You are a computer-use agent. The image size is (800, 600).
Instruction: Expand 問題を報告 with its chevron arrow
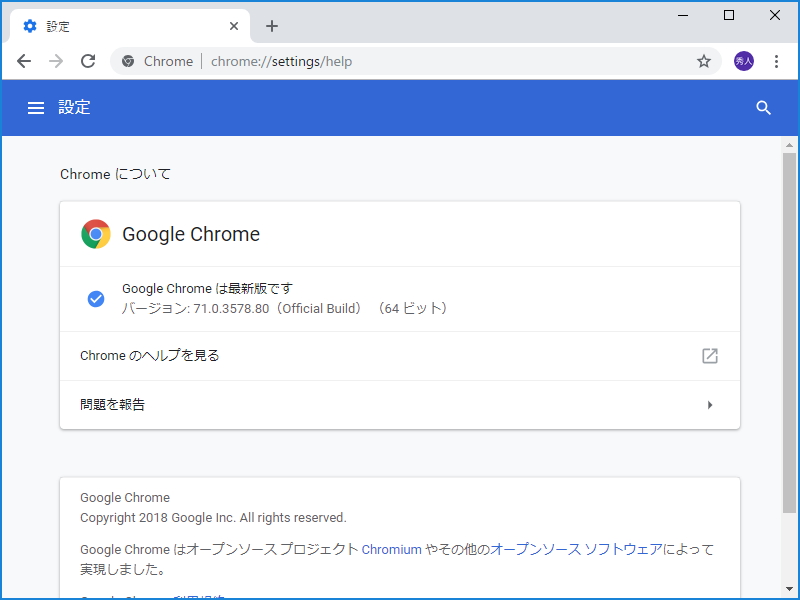point(710,404)
